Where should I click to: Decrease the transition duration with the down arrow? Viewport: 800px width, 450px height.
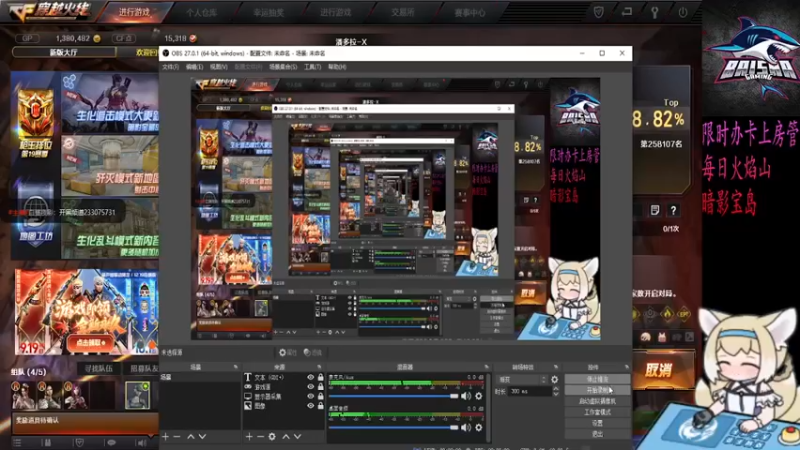pos(556,394)
